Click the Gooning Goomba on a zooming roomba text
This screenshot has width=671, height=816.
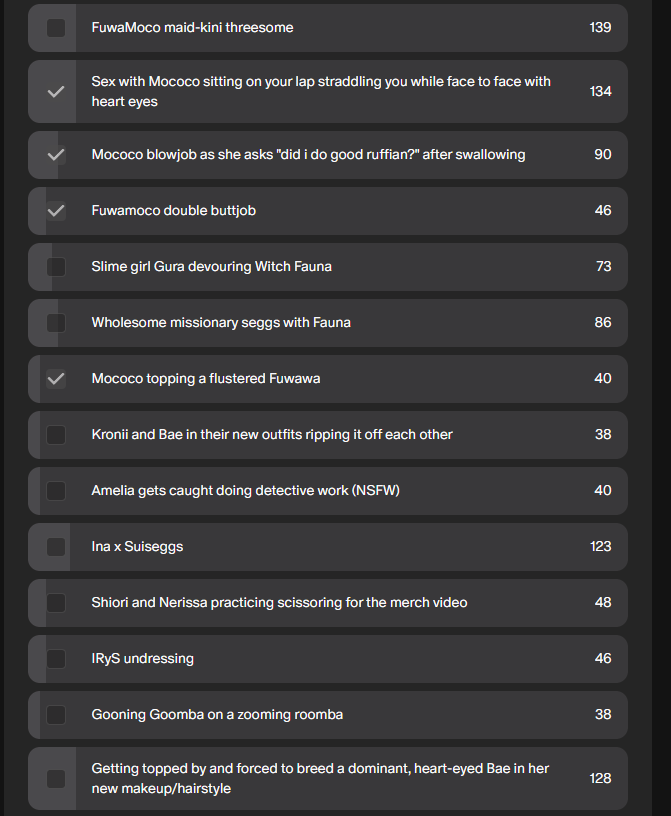coord(217,715)
